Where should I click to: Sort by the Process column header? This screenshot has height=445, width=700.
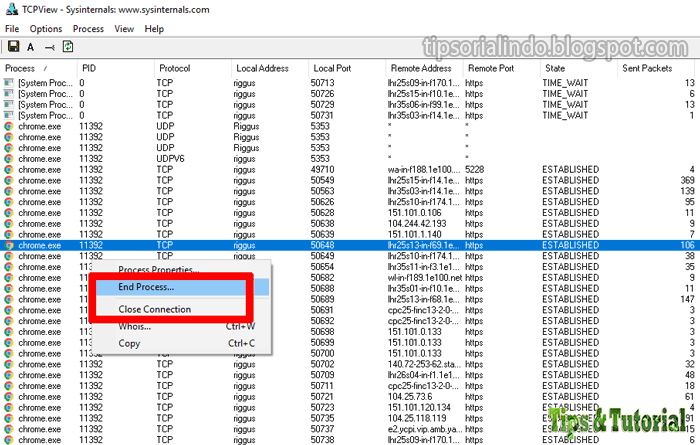click(x=39, y=68)
